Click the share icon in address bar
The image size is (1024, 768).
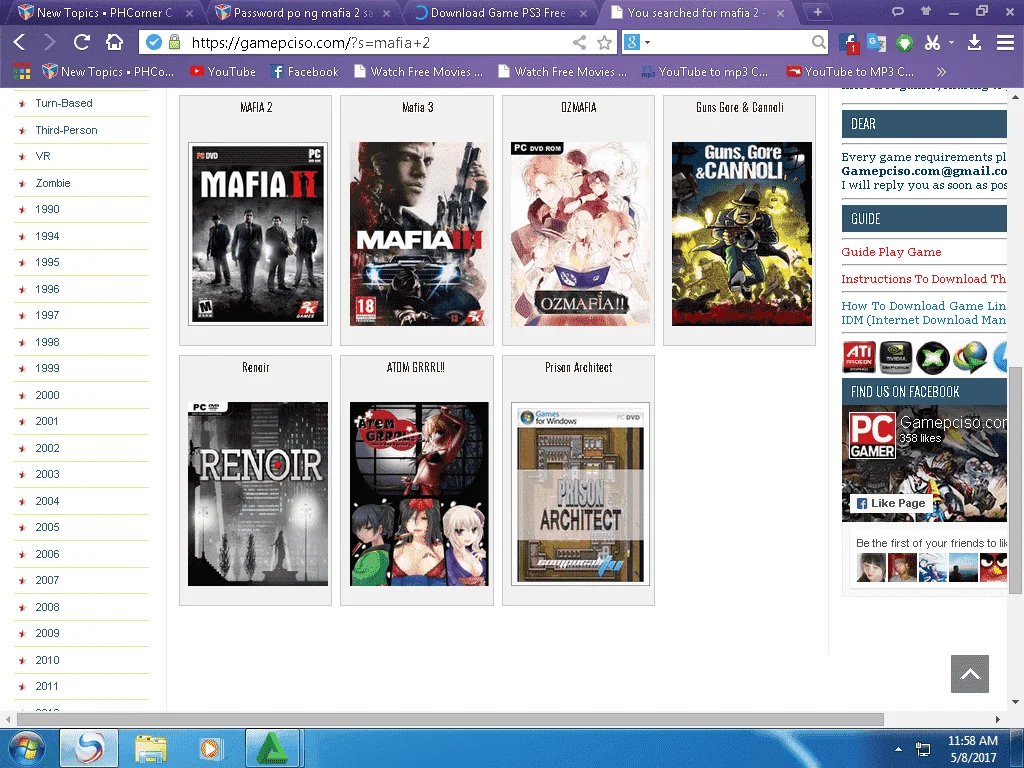point(579,43)
